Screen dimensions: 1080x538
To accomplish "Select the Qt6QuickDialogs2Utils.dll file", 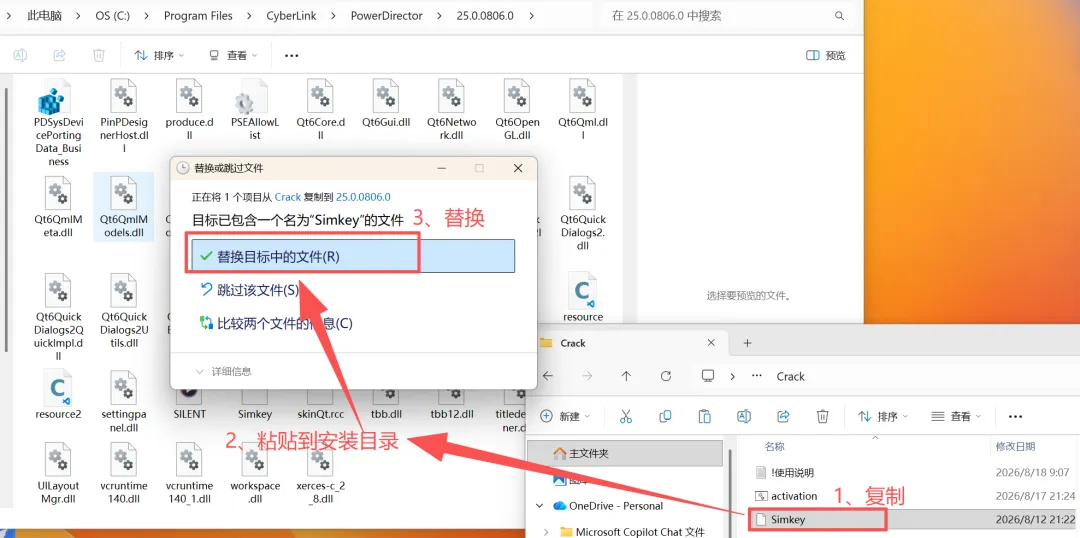I will 124,310.
